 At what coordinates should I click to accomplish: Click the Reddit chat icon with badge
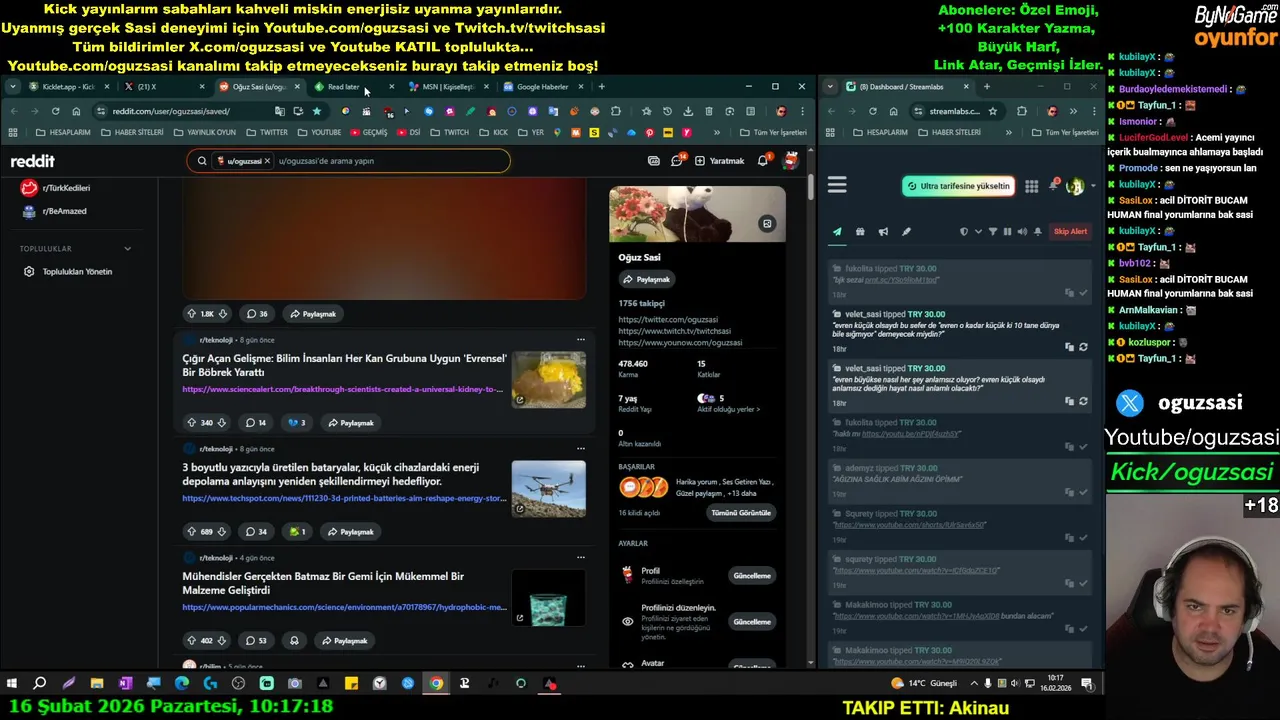(677, 160)
